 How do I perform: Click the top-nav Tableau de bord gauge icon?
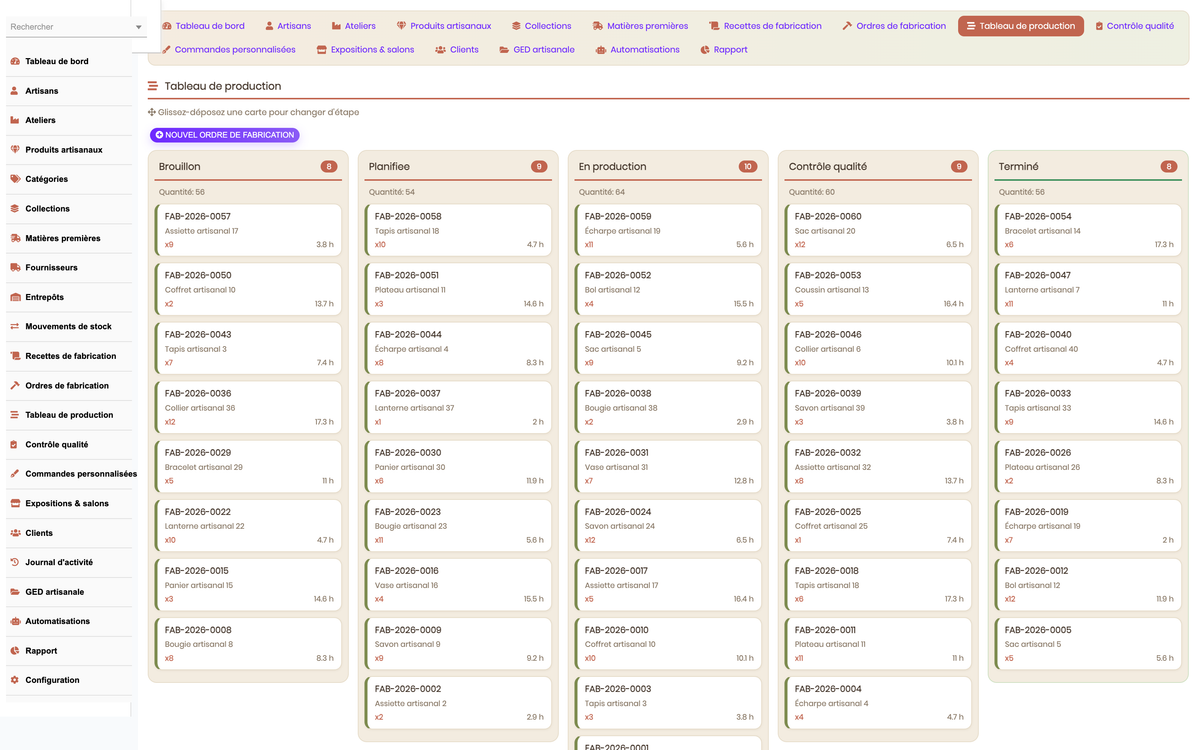pos(167,26)
